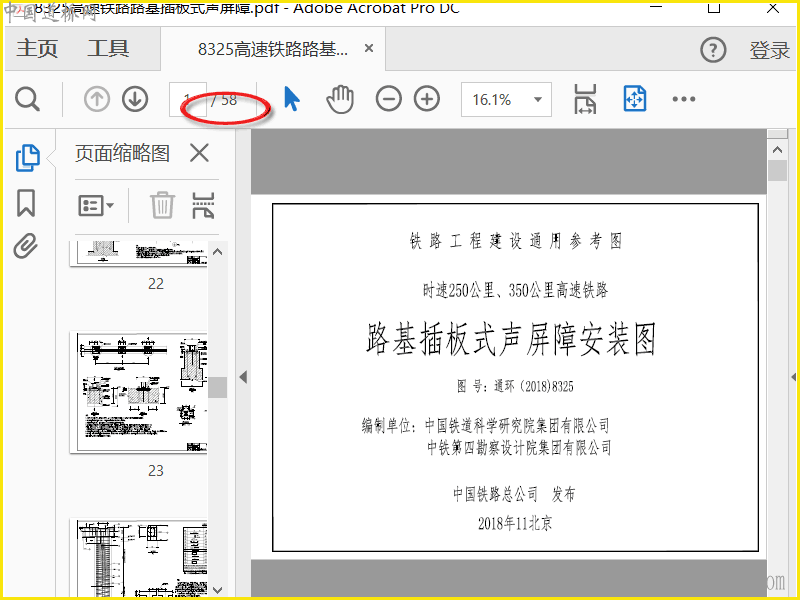Maximize the Acrobat window
Screen dimensions: 800x600
tap(714, 7)
